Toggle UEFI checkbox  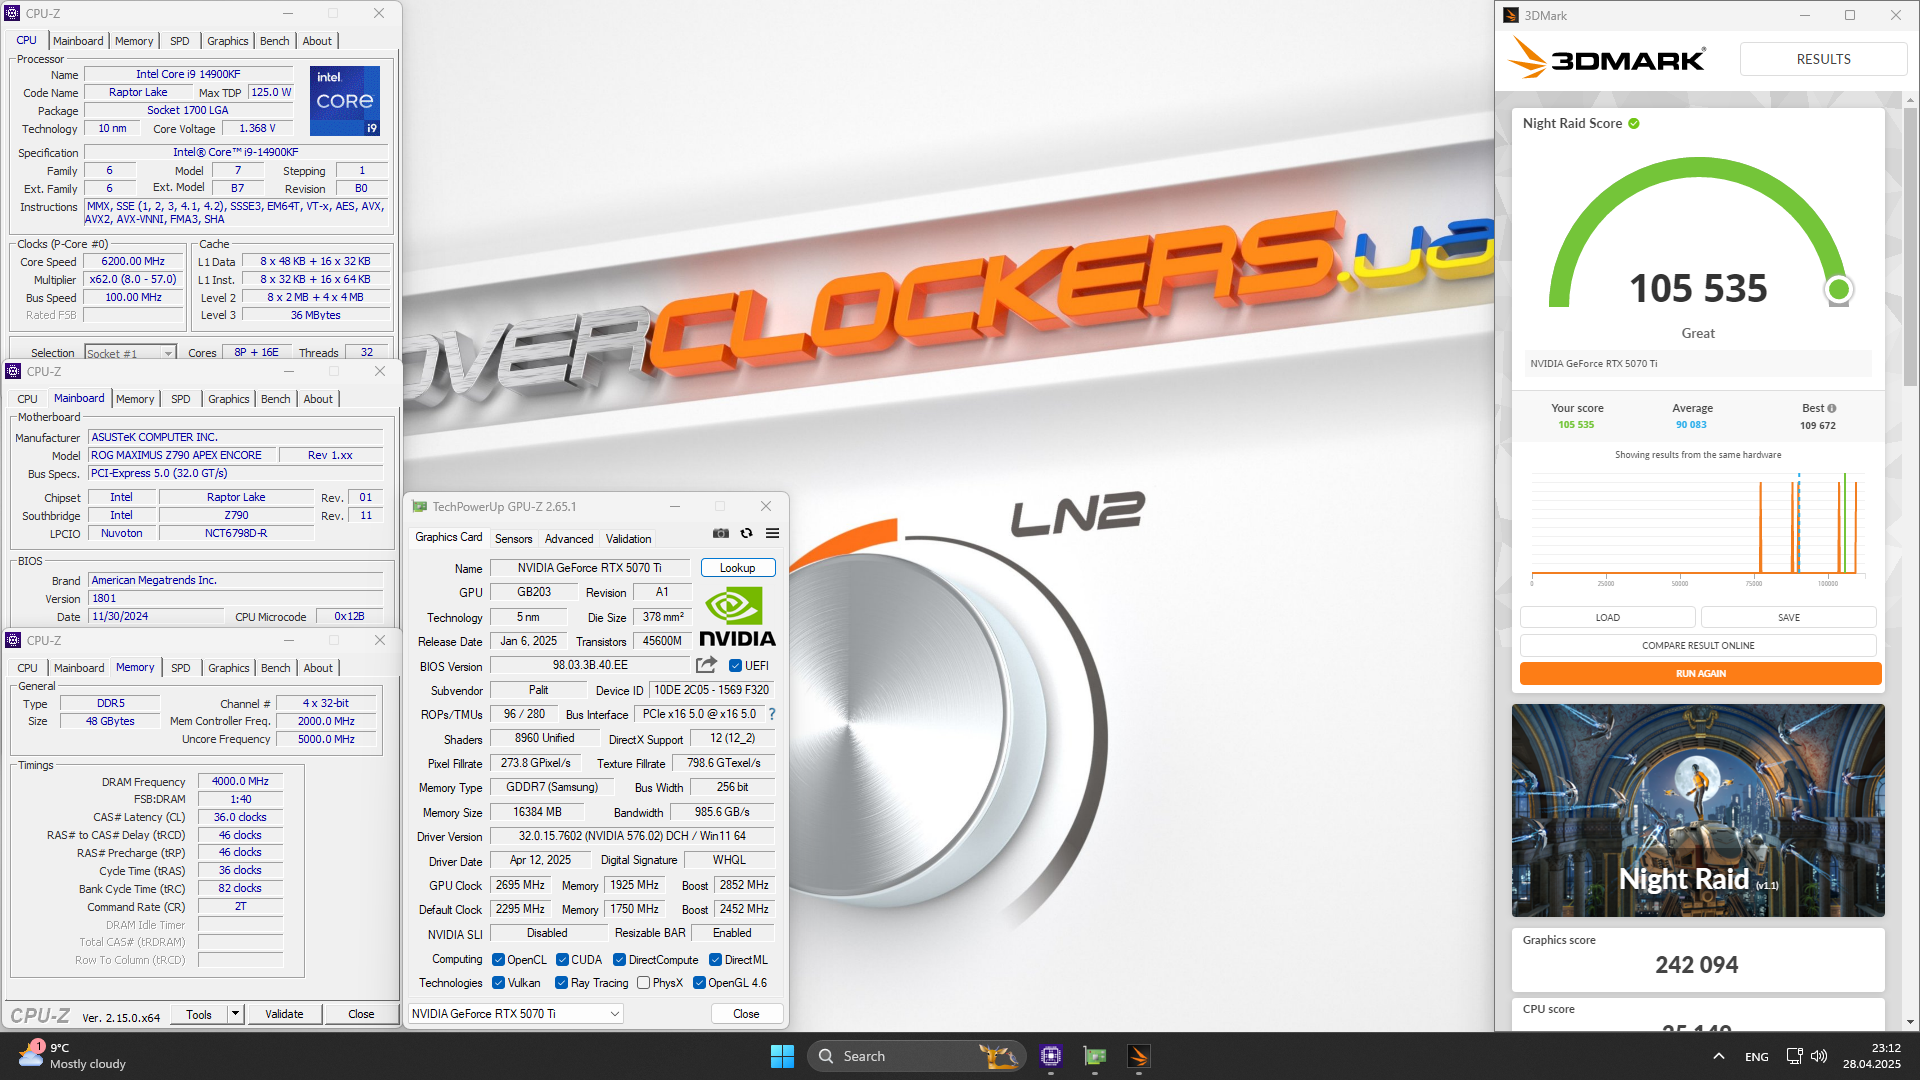click(735, 666)
